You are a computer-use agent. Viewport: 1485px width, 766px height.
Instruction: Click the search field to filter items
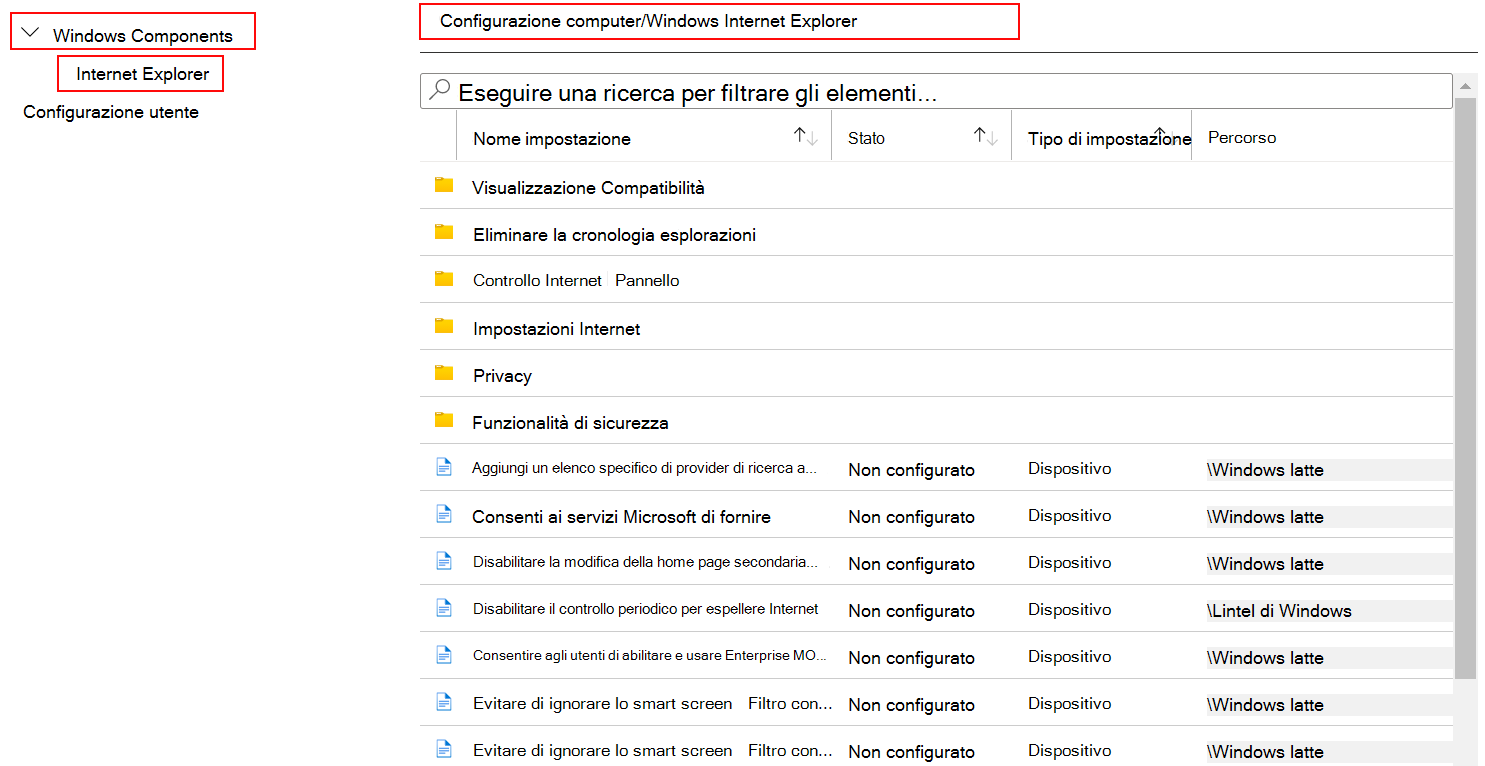[936, 91]
